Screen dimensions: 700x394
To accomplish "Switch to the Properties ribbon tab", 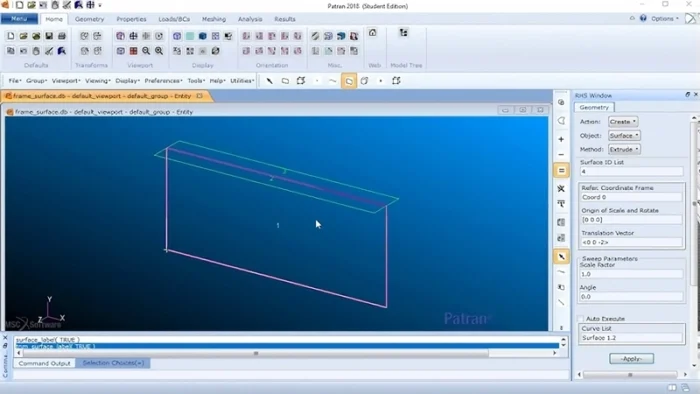I will pos(131,19).
